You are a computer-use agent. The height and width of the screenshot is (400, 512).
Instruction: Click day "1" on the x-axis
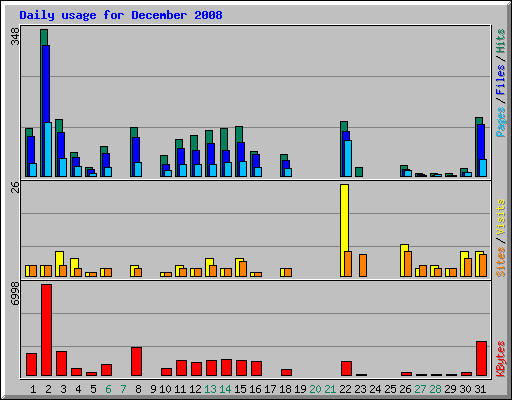[33, 389]
